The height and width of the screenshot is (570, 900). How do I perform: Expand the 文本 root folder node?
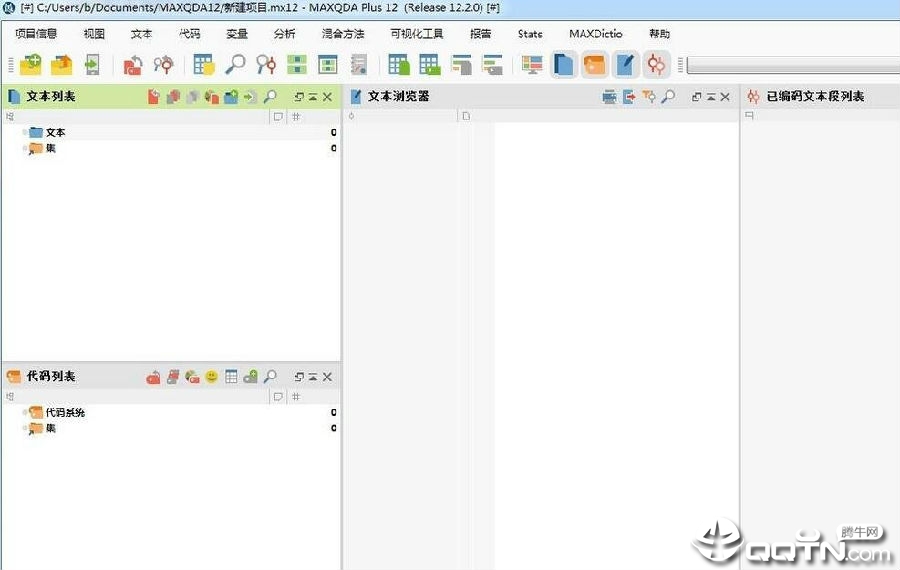tap(24, 133)
